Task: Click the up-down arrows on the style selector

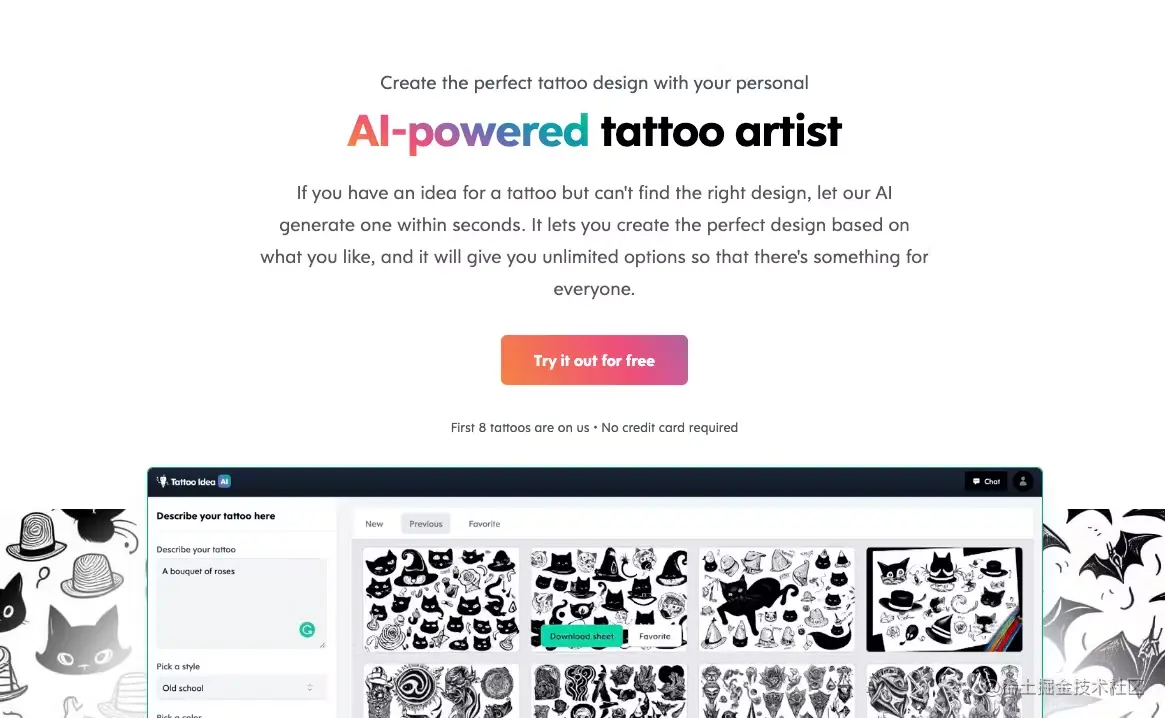Action: pyautogui.click(x=310, y=688)
